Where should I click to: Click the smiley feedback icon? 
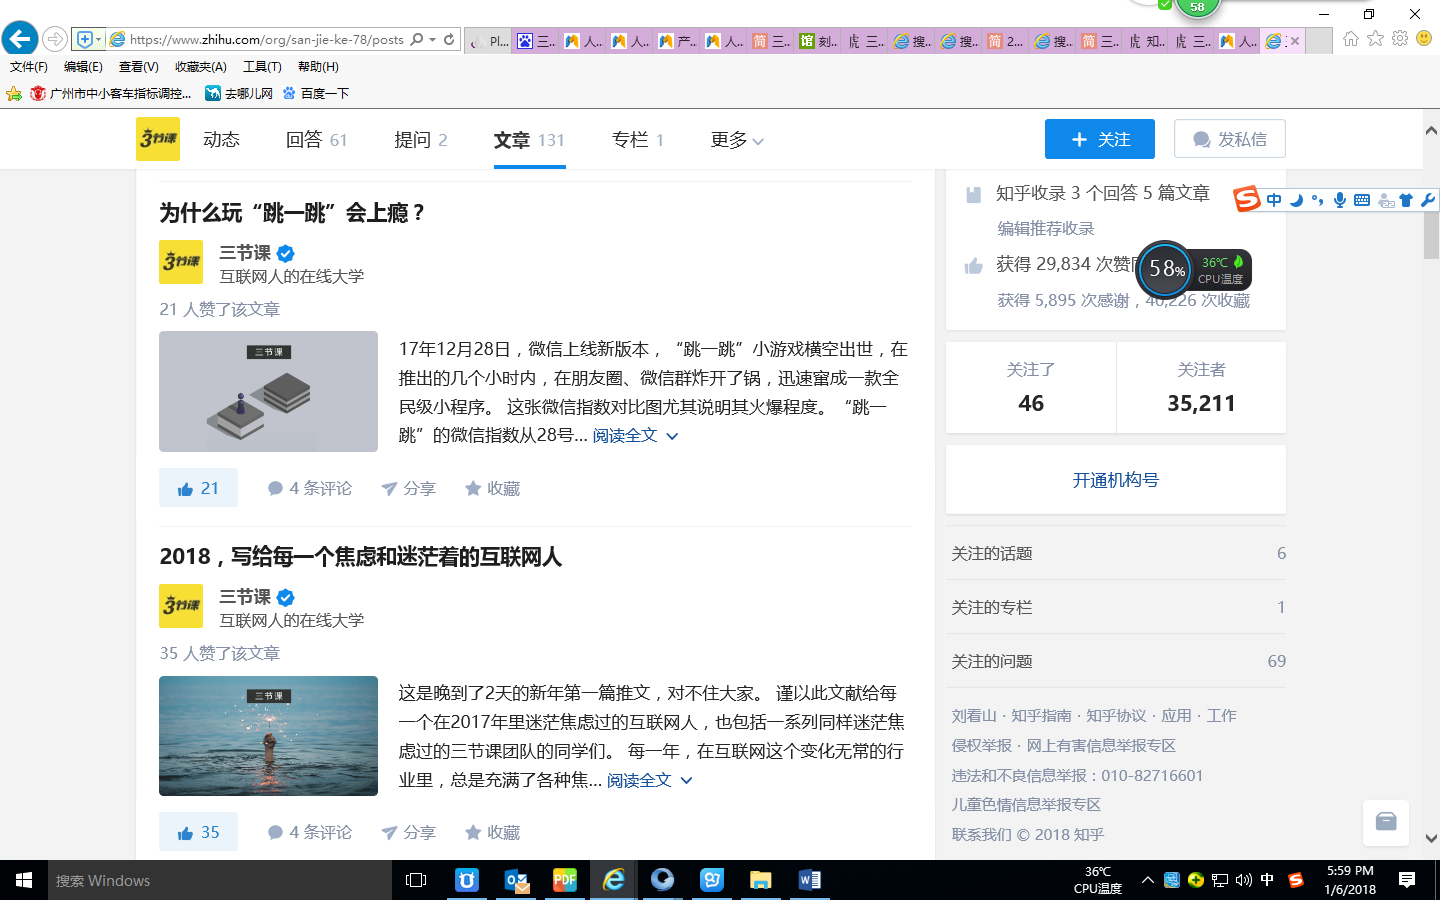click(x=1424, y=38)
